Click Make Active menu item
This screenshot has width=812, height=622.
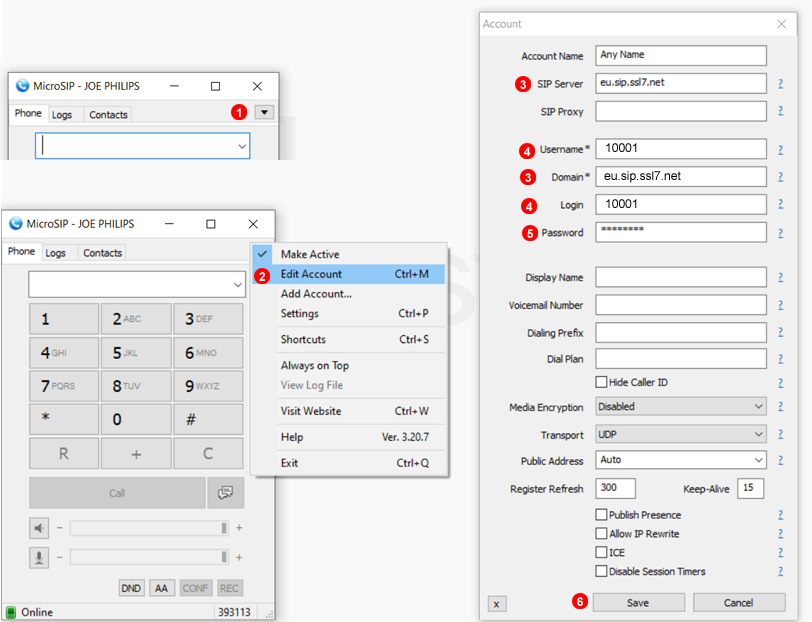point(349,254)
